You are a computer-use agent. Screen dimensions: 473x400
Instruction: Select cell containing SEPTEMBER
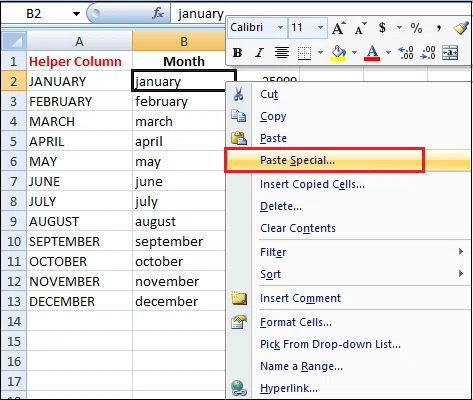click(x=79, y=241)
